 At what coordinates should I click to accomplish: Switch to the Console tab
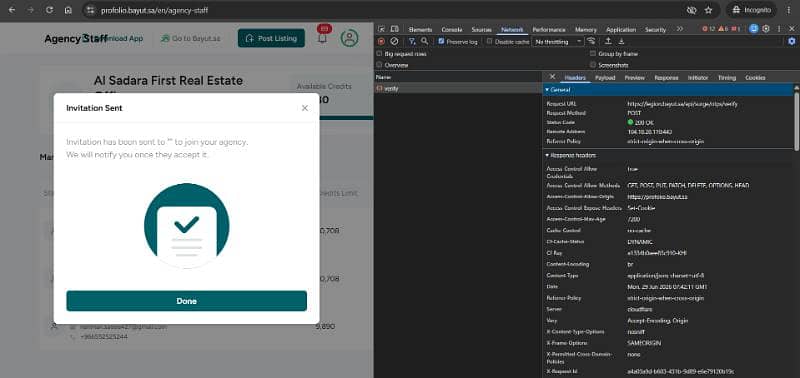(452, 30)
